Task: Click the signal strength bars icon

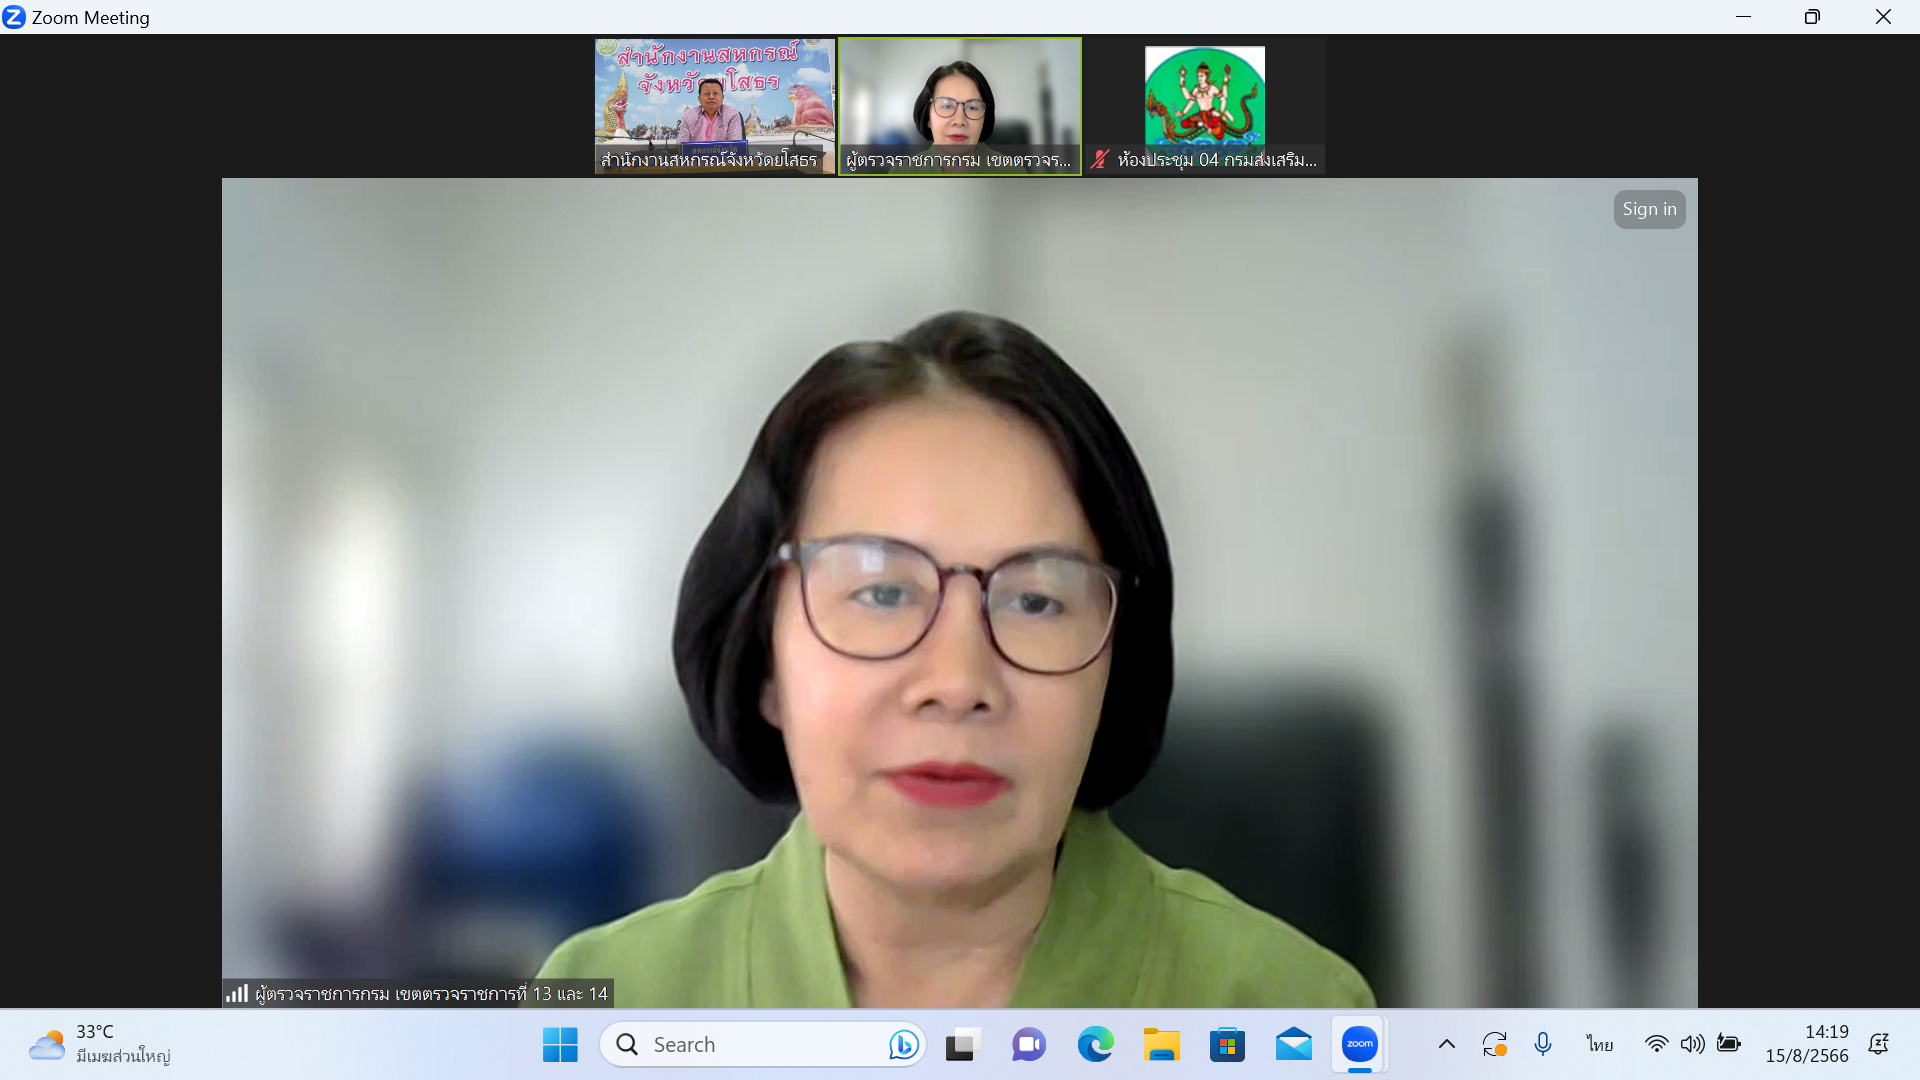Action: (237, 993)
